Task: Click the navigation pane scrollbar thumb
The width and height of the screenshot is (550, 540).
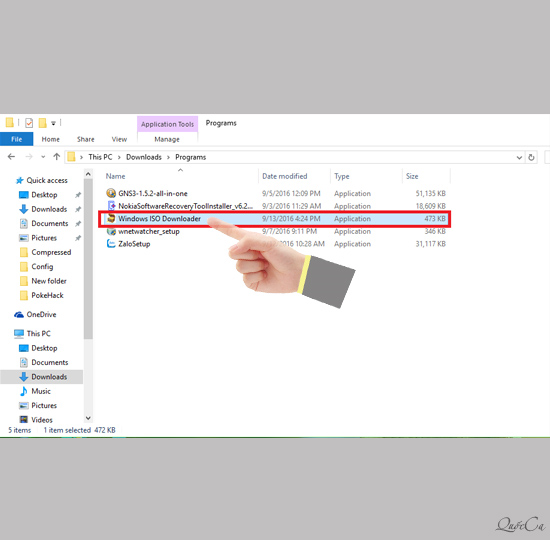Action: 88,259
